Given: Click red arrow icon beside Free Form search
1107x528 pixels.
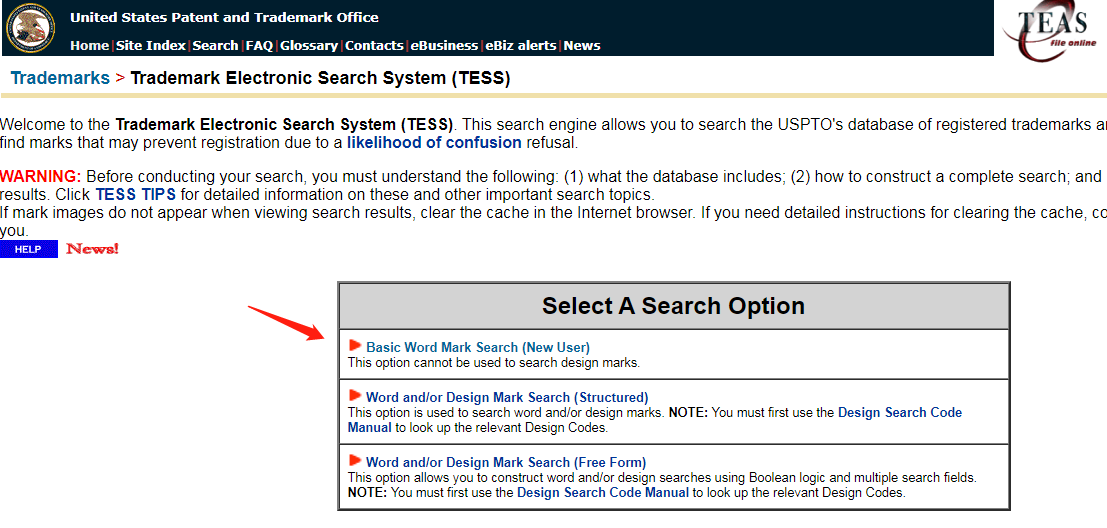Looking at the screenshot, I should point(355,461).
